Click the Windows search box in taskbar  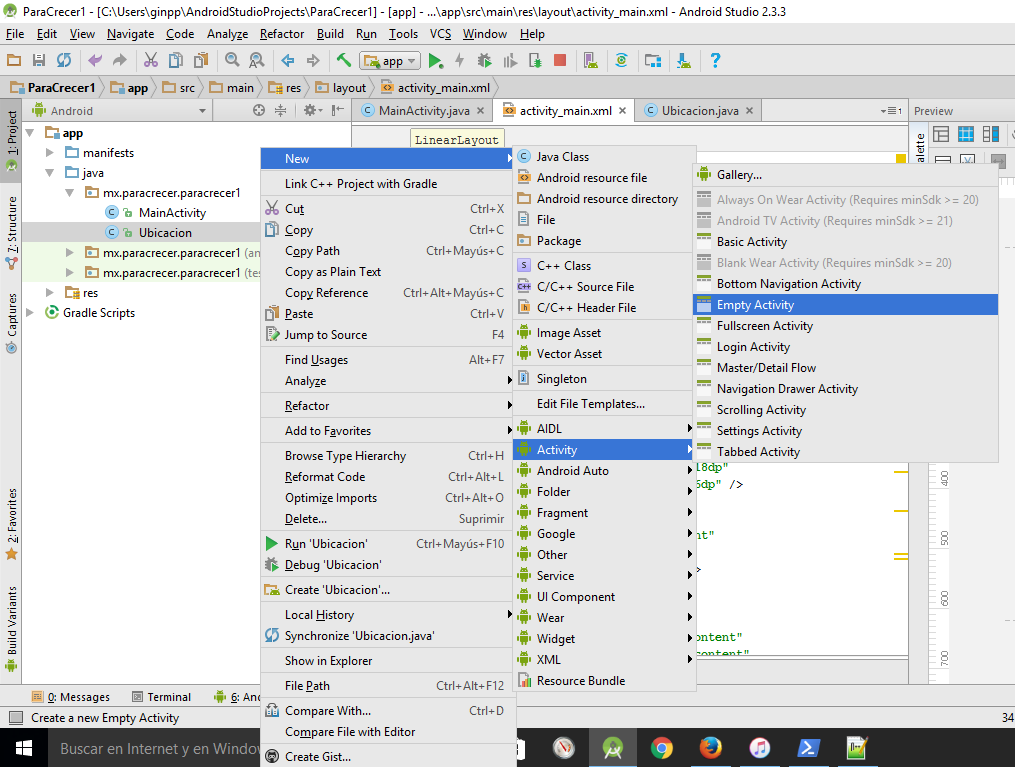pyautogui.click(x=154, y=748)
